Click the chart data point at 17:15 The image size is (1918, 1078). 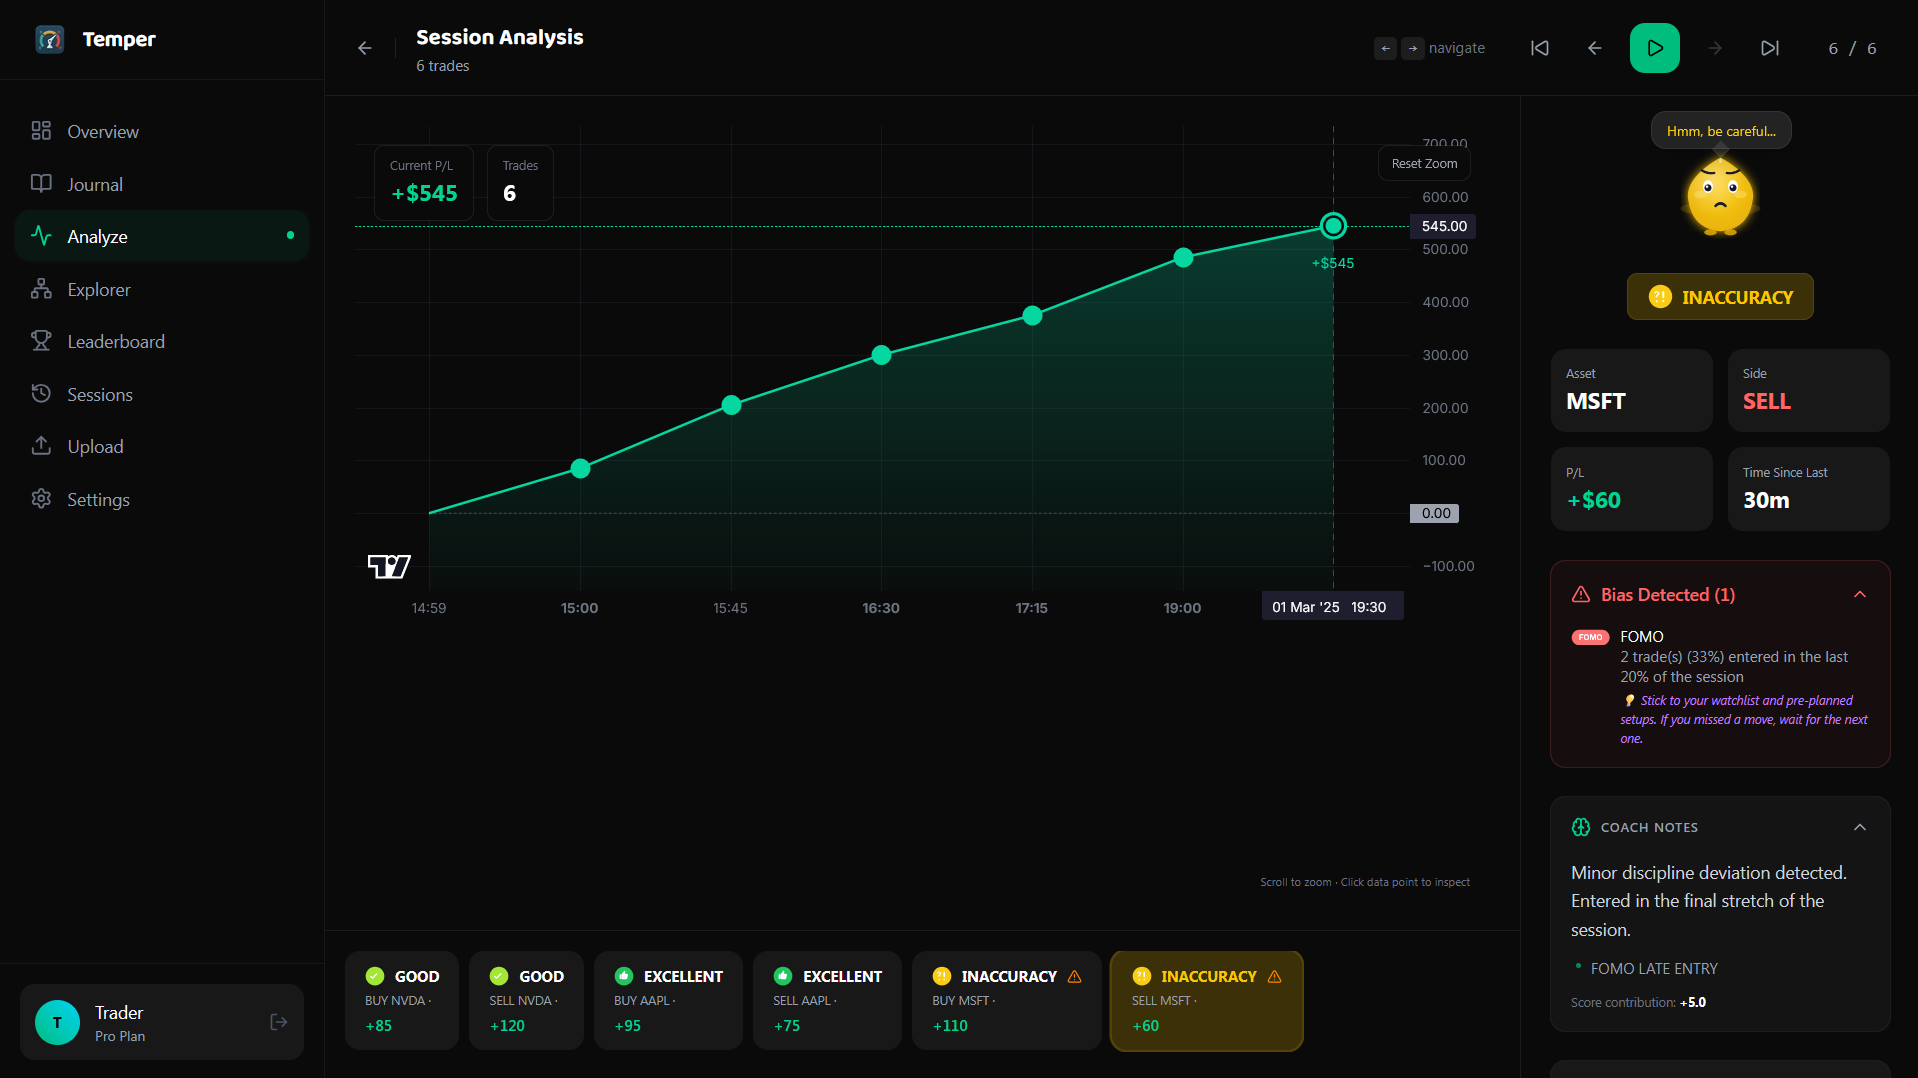pos(1033,316)
